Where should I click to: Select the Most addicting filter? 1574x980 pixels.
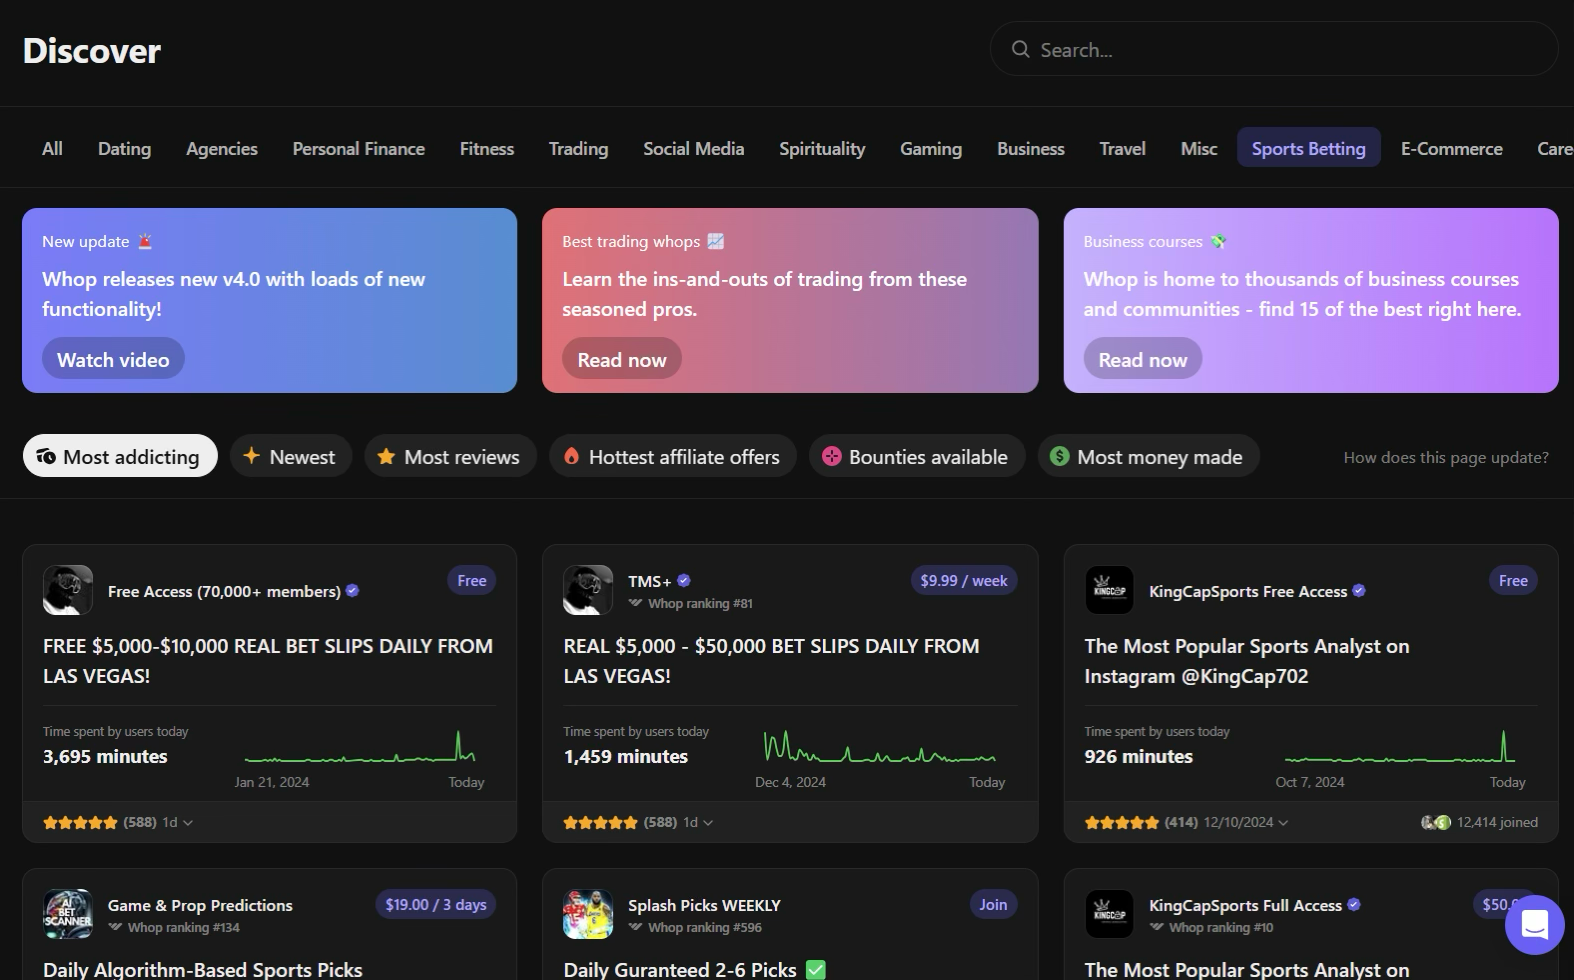[120, 456]
